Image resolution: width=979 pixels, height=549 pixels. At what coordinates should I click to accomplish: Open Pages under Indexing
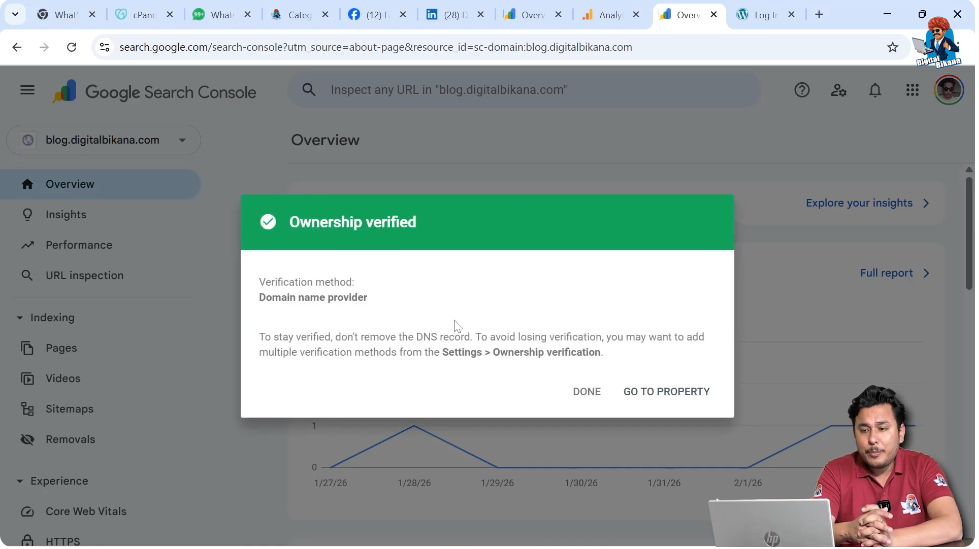coord(61,349)
